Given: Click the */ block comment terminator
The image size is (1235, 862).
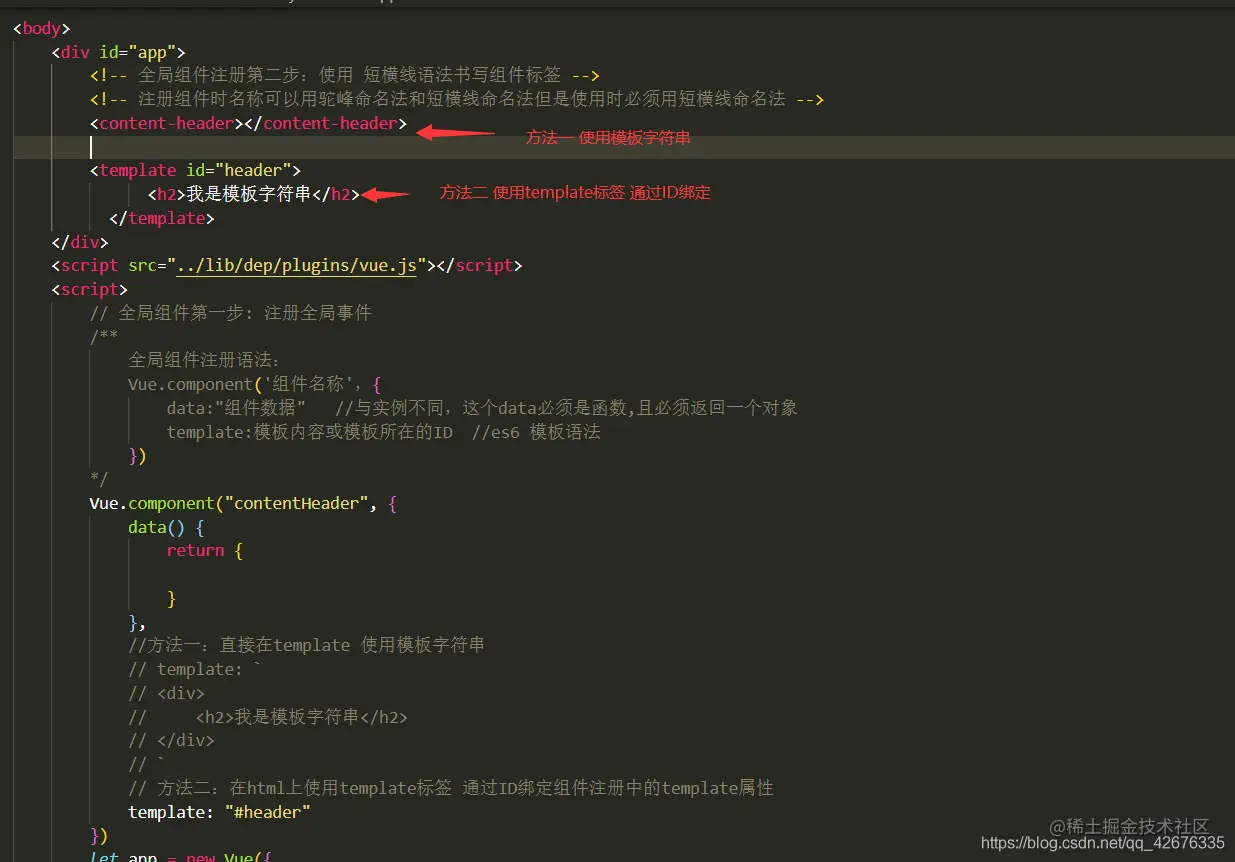Looking at the screenshot, I should tap(99, 479).
